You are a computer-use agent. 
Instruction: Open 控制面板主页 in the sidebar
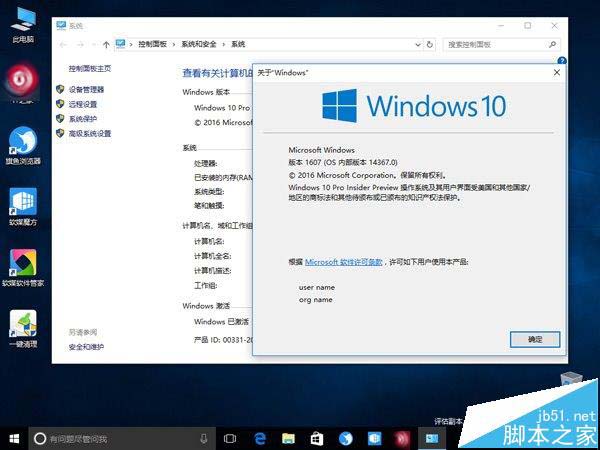point(90,68)
